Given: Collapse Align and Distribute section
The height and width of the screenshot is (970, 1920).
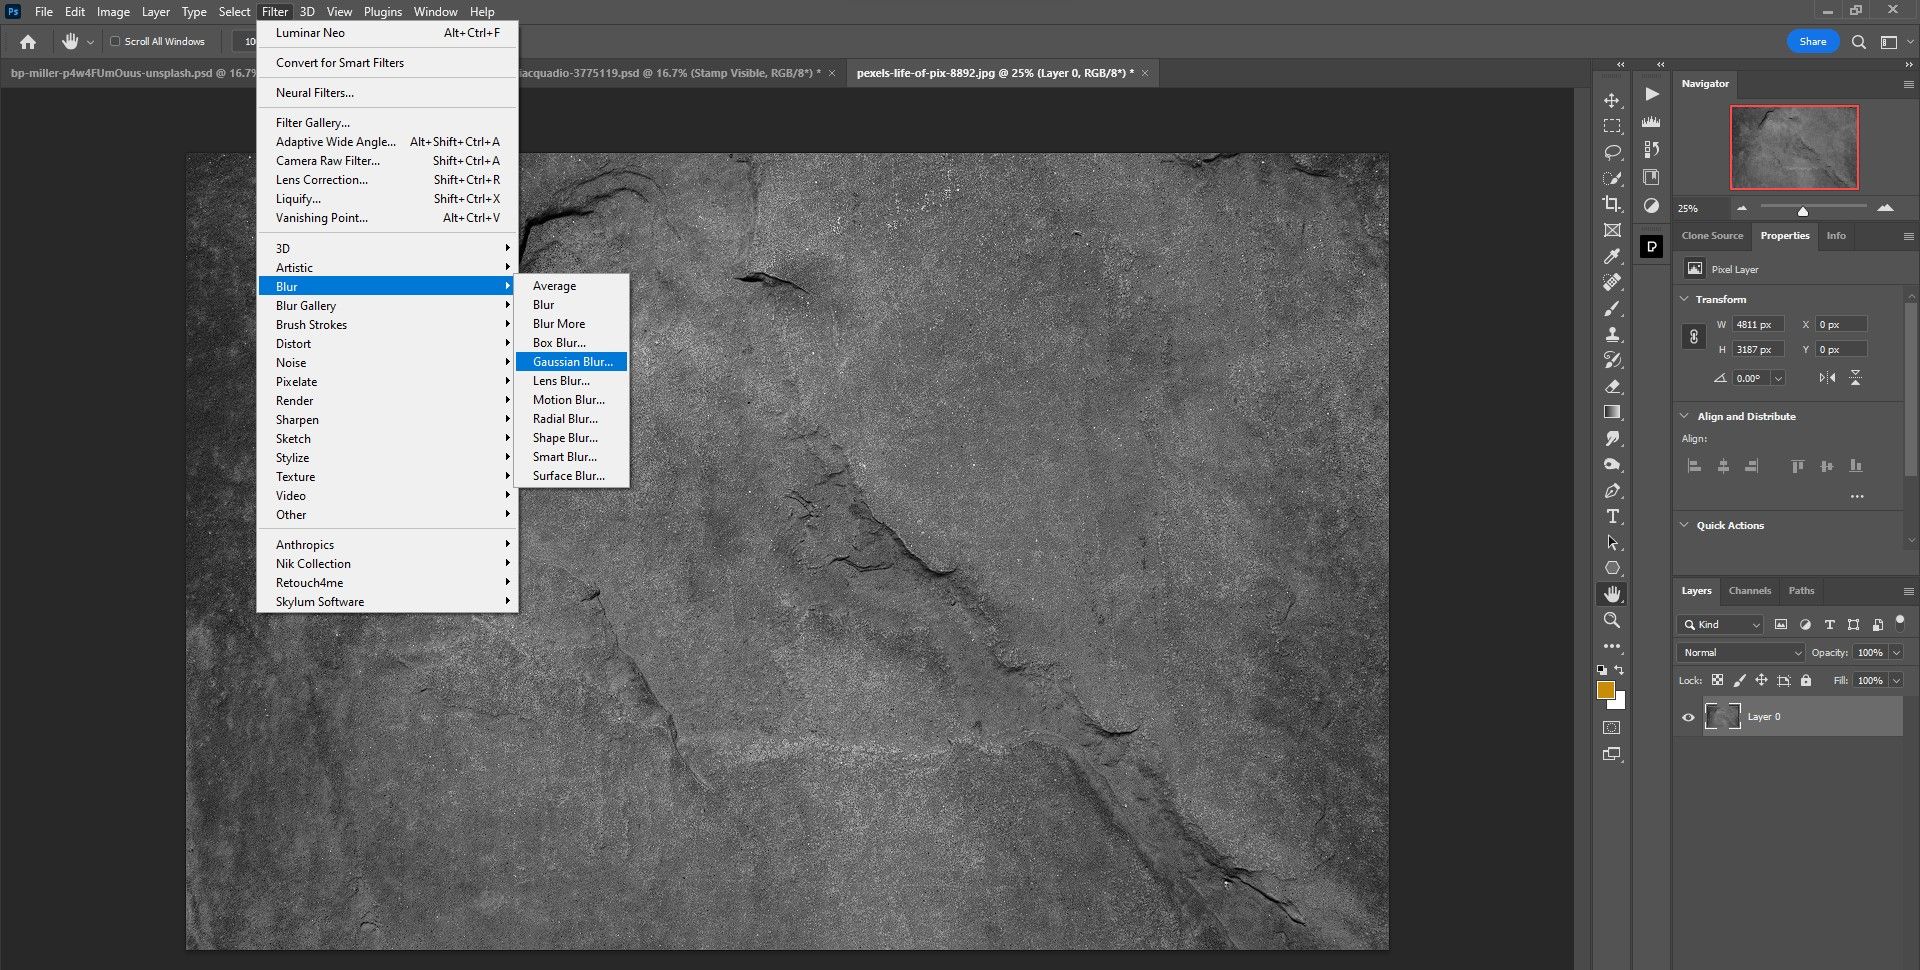Looking at the screenshot, I should [1684, 416].
